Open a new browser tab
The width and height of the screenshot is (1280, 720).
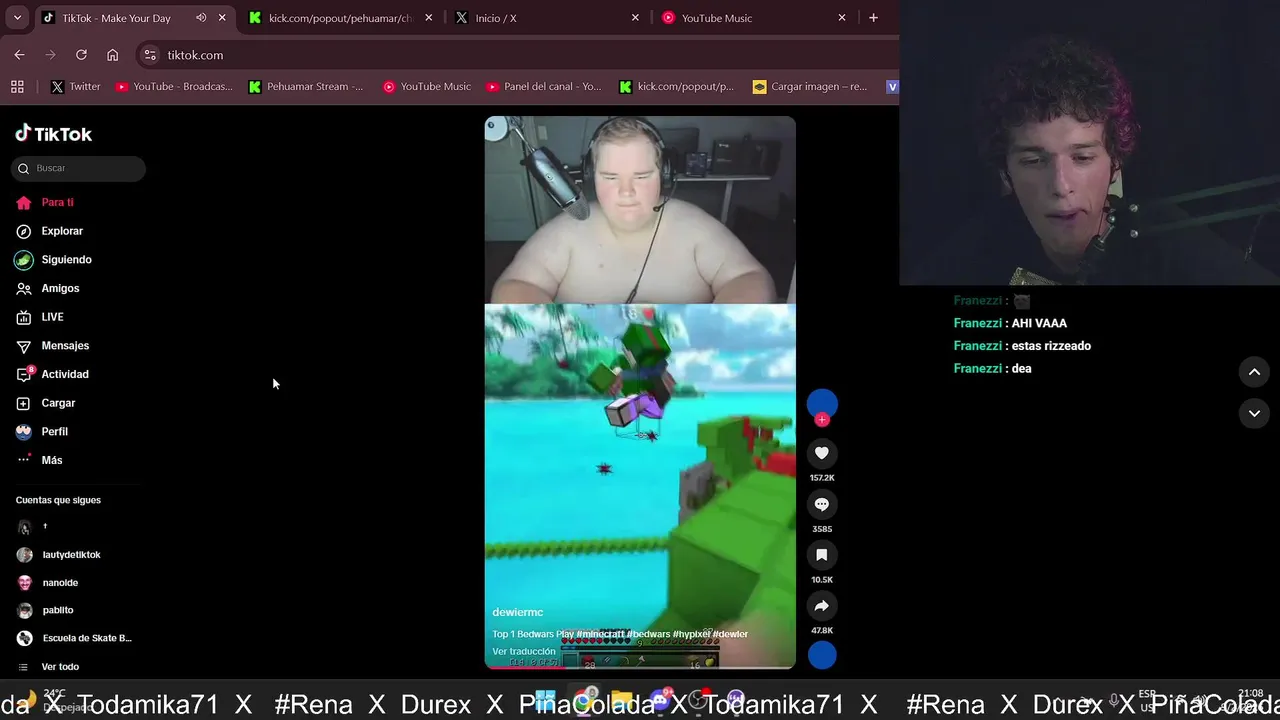(873, 18)
